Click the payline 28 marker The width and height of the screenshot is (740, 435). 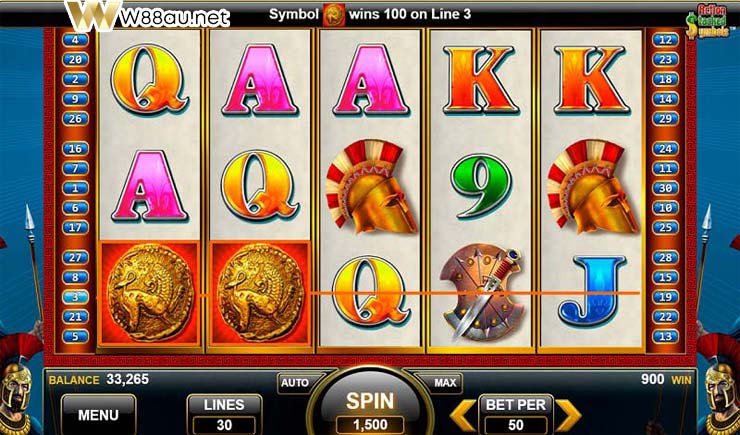point(665,258)
